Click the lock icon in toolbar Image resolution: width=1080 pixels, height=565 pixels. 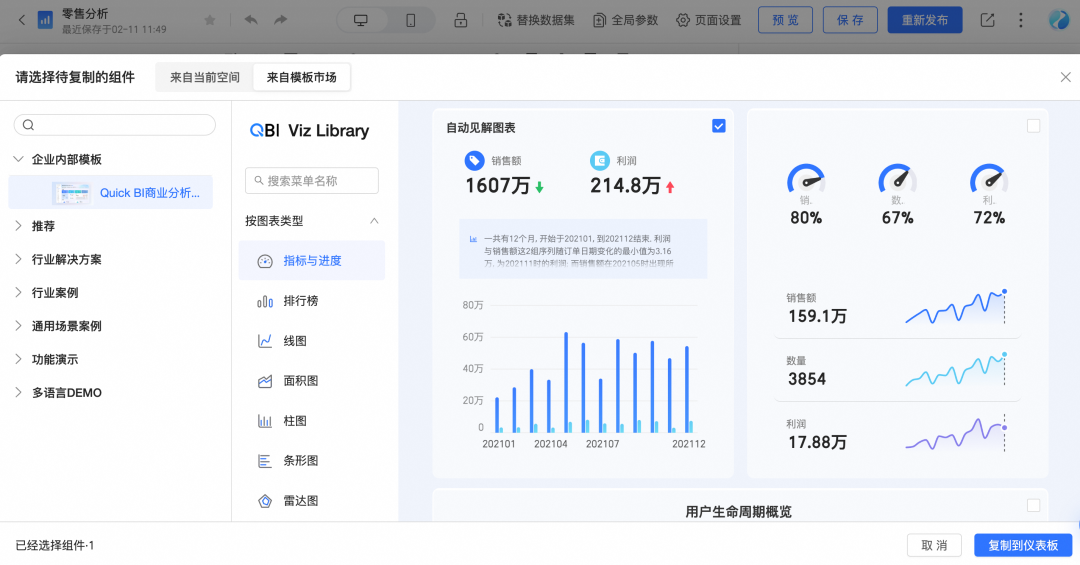point(461,20)
